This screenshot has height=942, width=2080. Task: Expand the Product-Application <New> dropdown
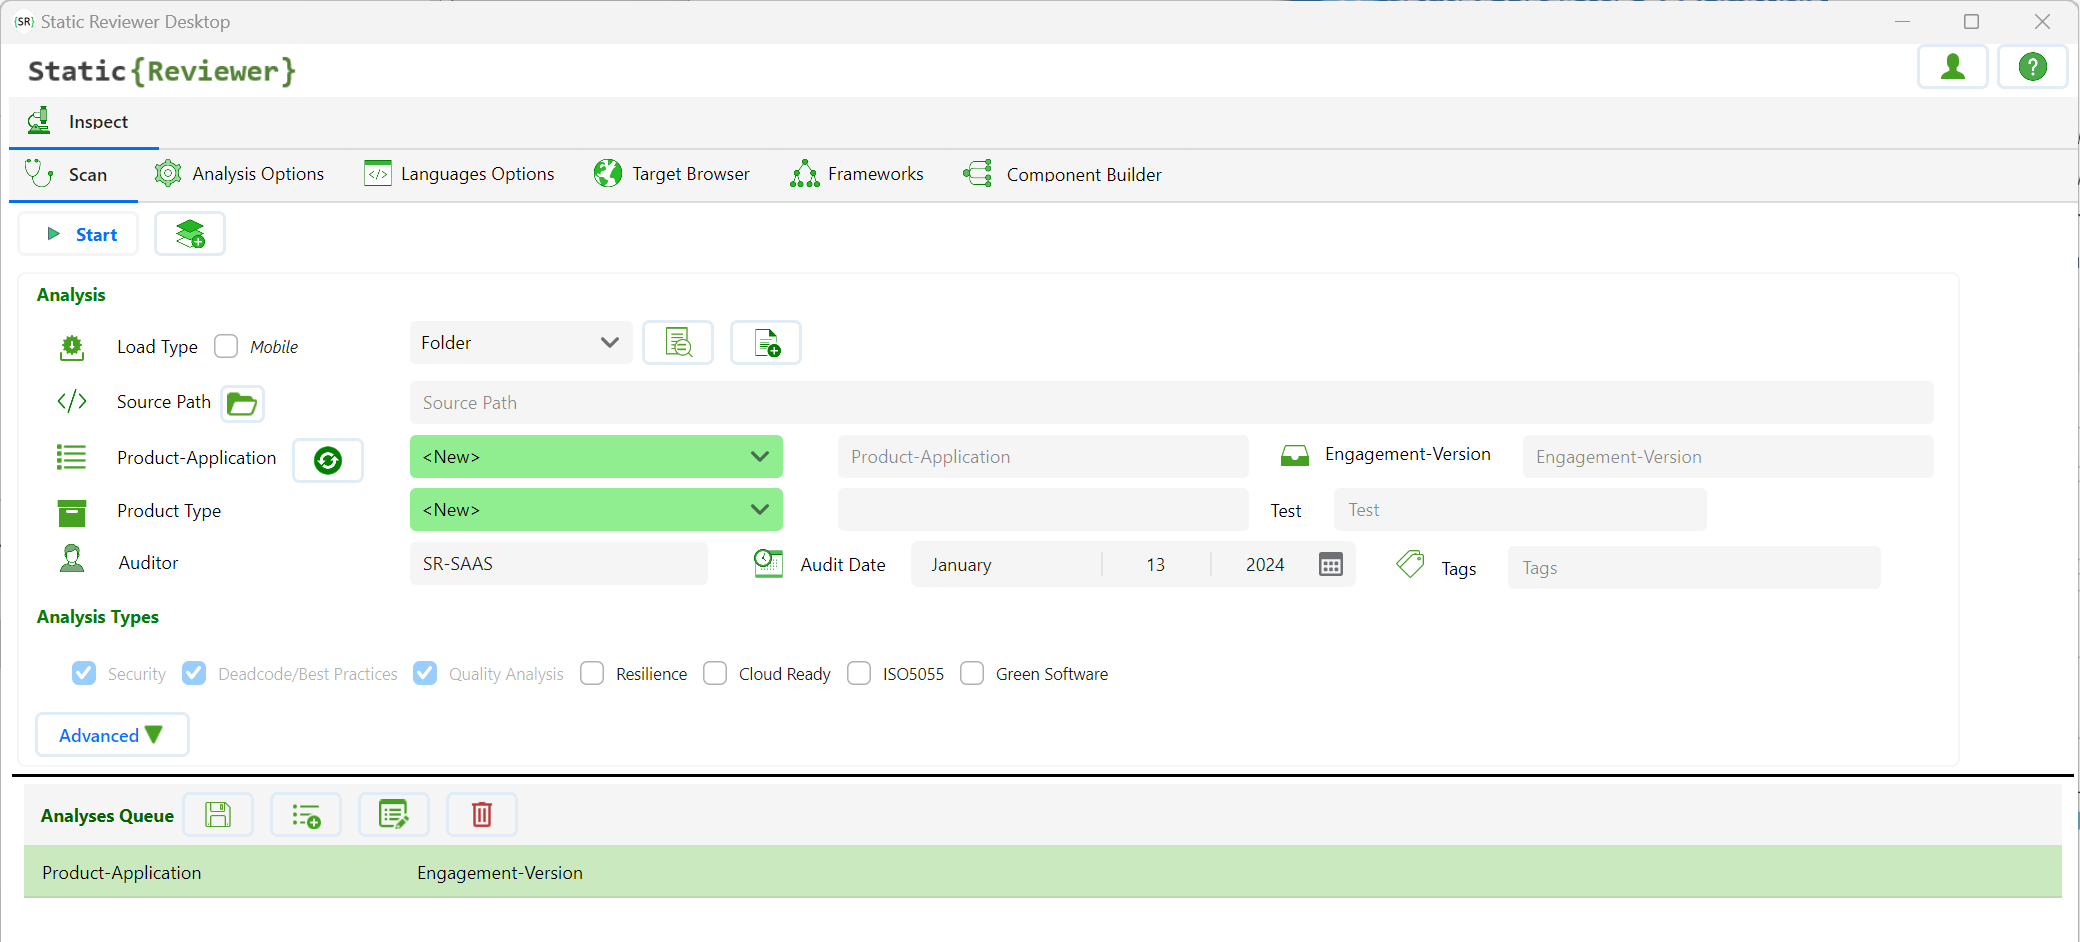(596, 457)
